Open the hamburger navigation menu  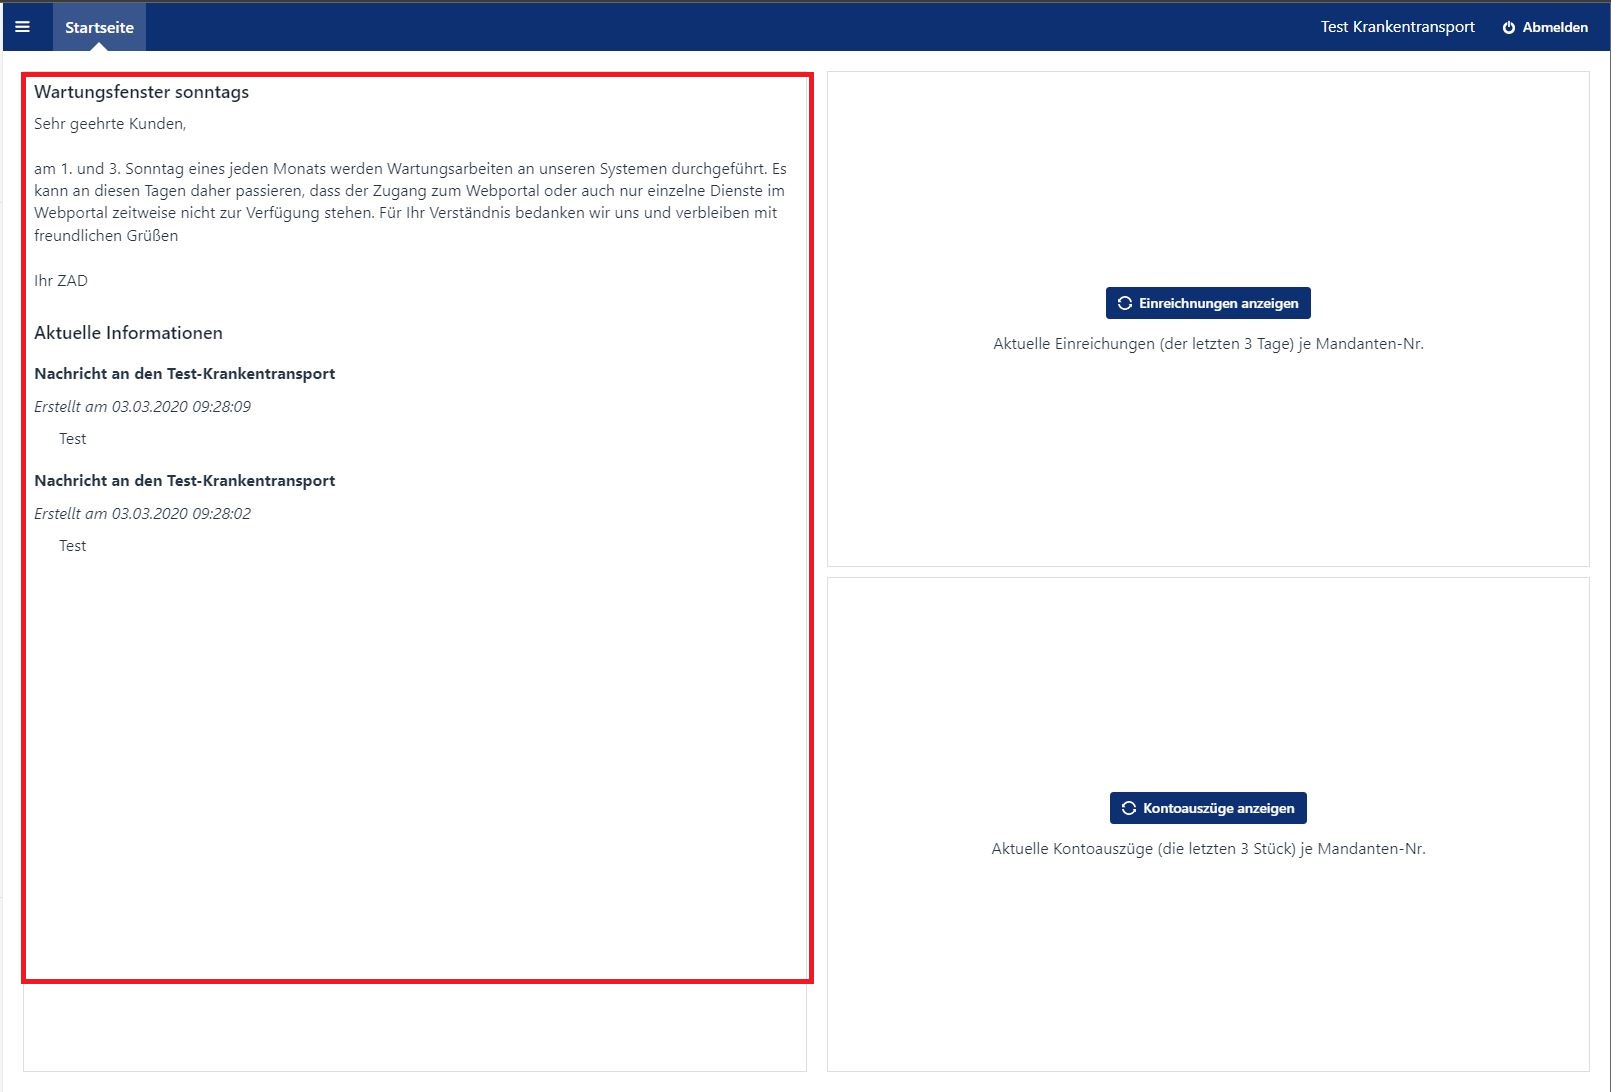coord(22,27)
